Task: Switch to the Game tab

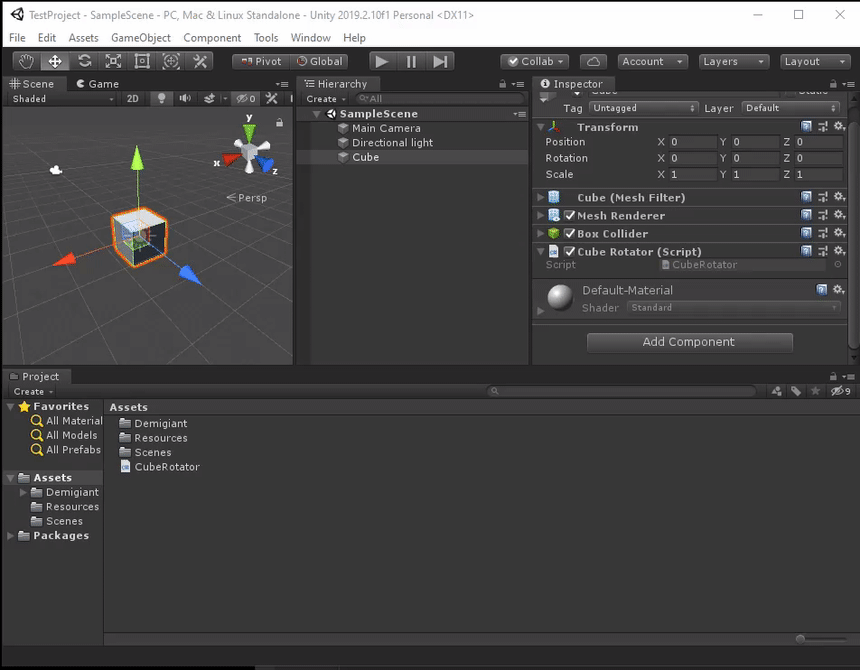Action: click(98, 84)
